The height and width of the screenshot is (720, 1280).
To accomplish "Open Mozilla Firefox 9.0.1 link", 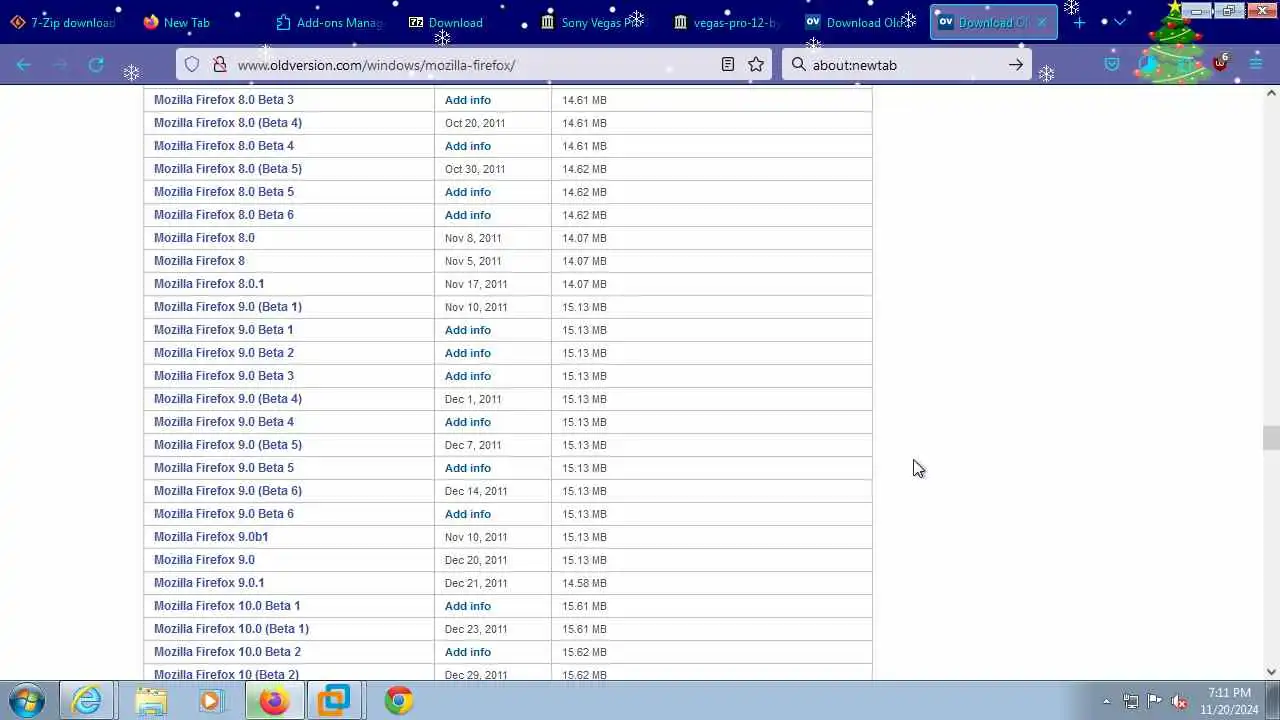I will [x=209, y=583].
